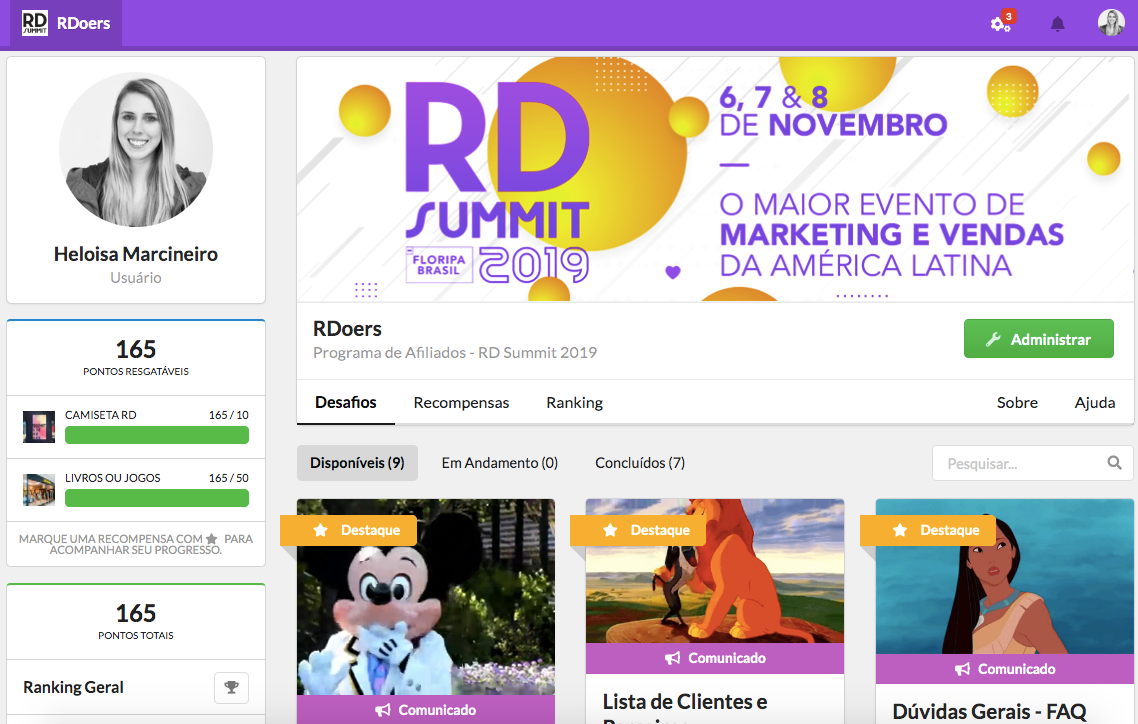Screen dimensions: 1138x724
Task: Click the Ranking Geral heading
Action: pyautogui.click(x=73, y=687)
